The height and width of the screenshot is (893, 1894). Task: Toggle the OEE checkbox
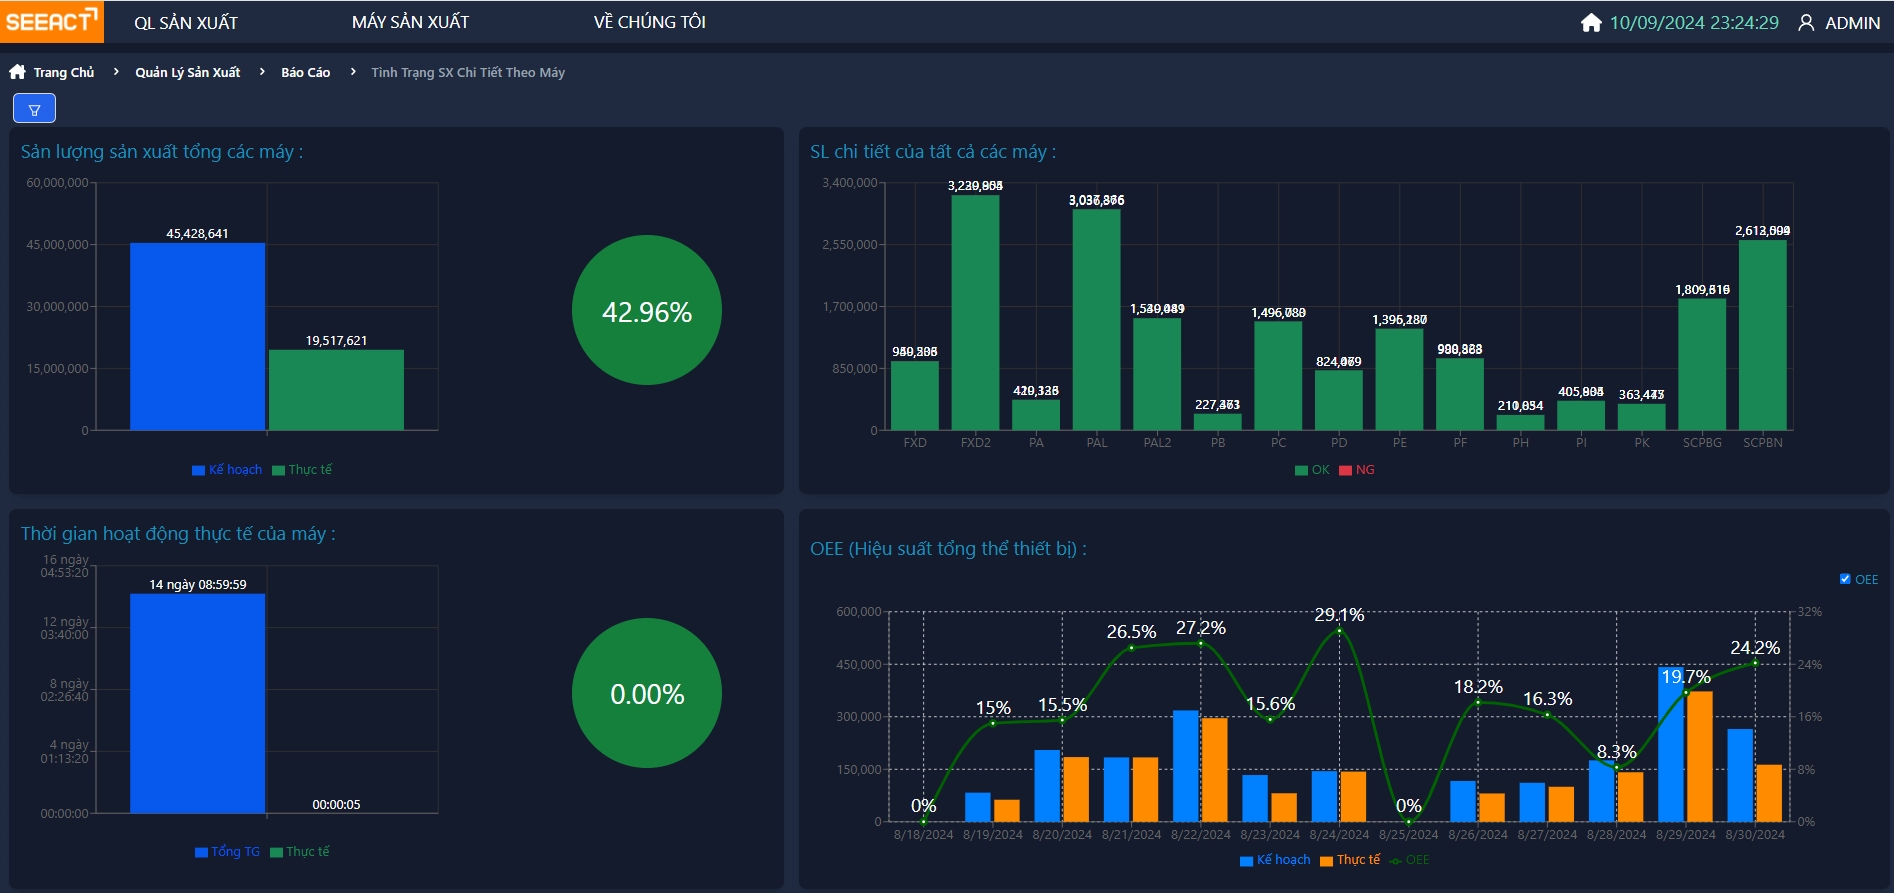pyautogui.click(x=1845, y=579)
